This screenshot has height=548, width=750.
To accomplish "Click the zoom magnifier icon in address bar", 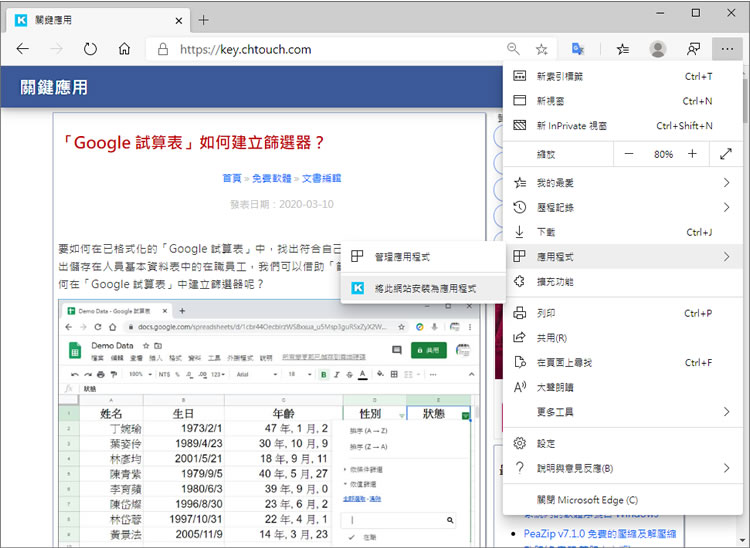I will pyautogui.click(x=513, y=49).
